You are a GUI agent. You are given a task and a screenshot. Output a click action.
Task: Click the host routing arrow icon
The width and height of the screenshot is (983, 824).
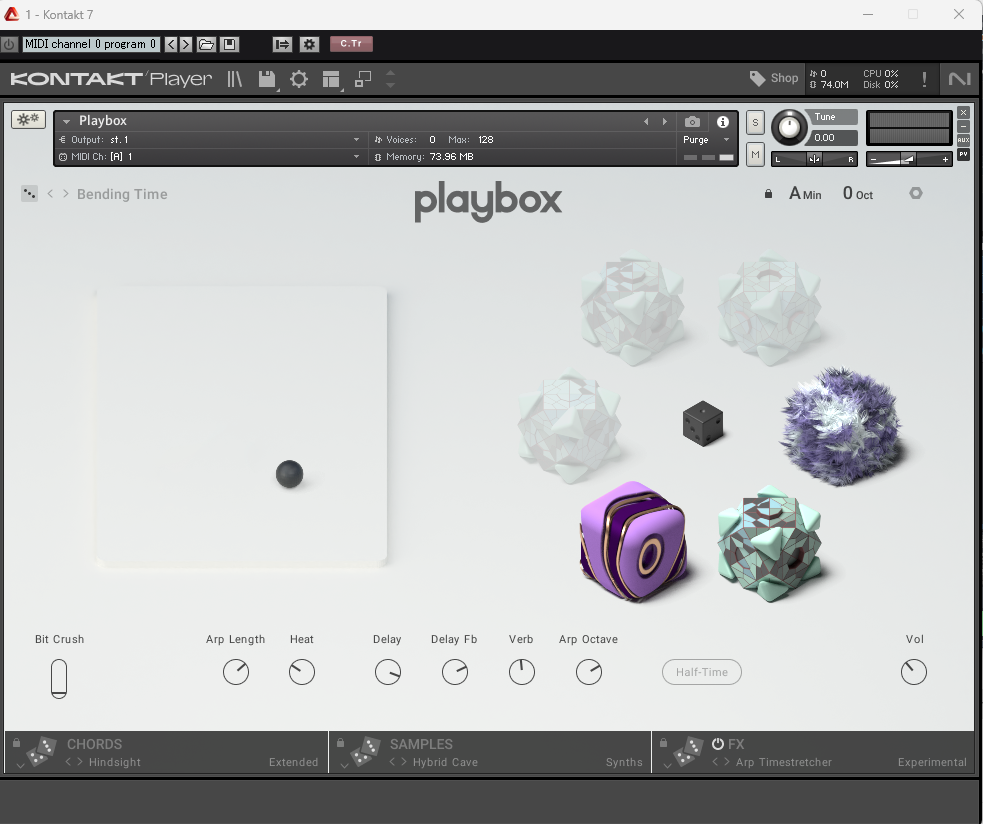click(x=282, y=44)
